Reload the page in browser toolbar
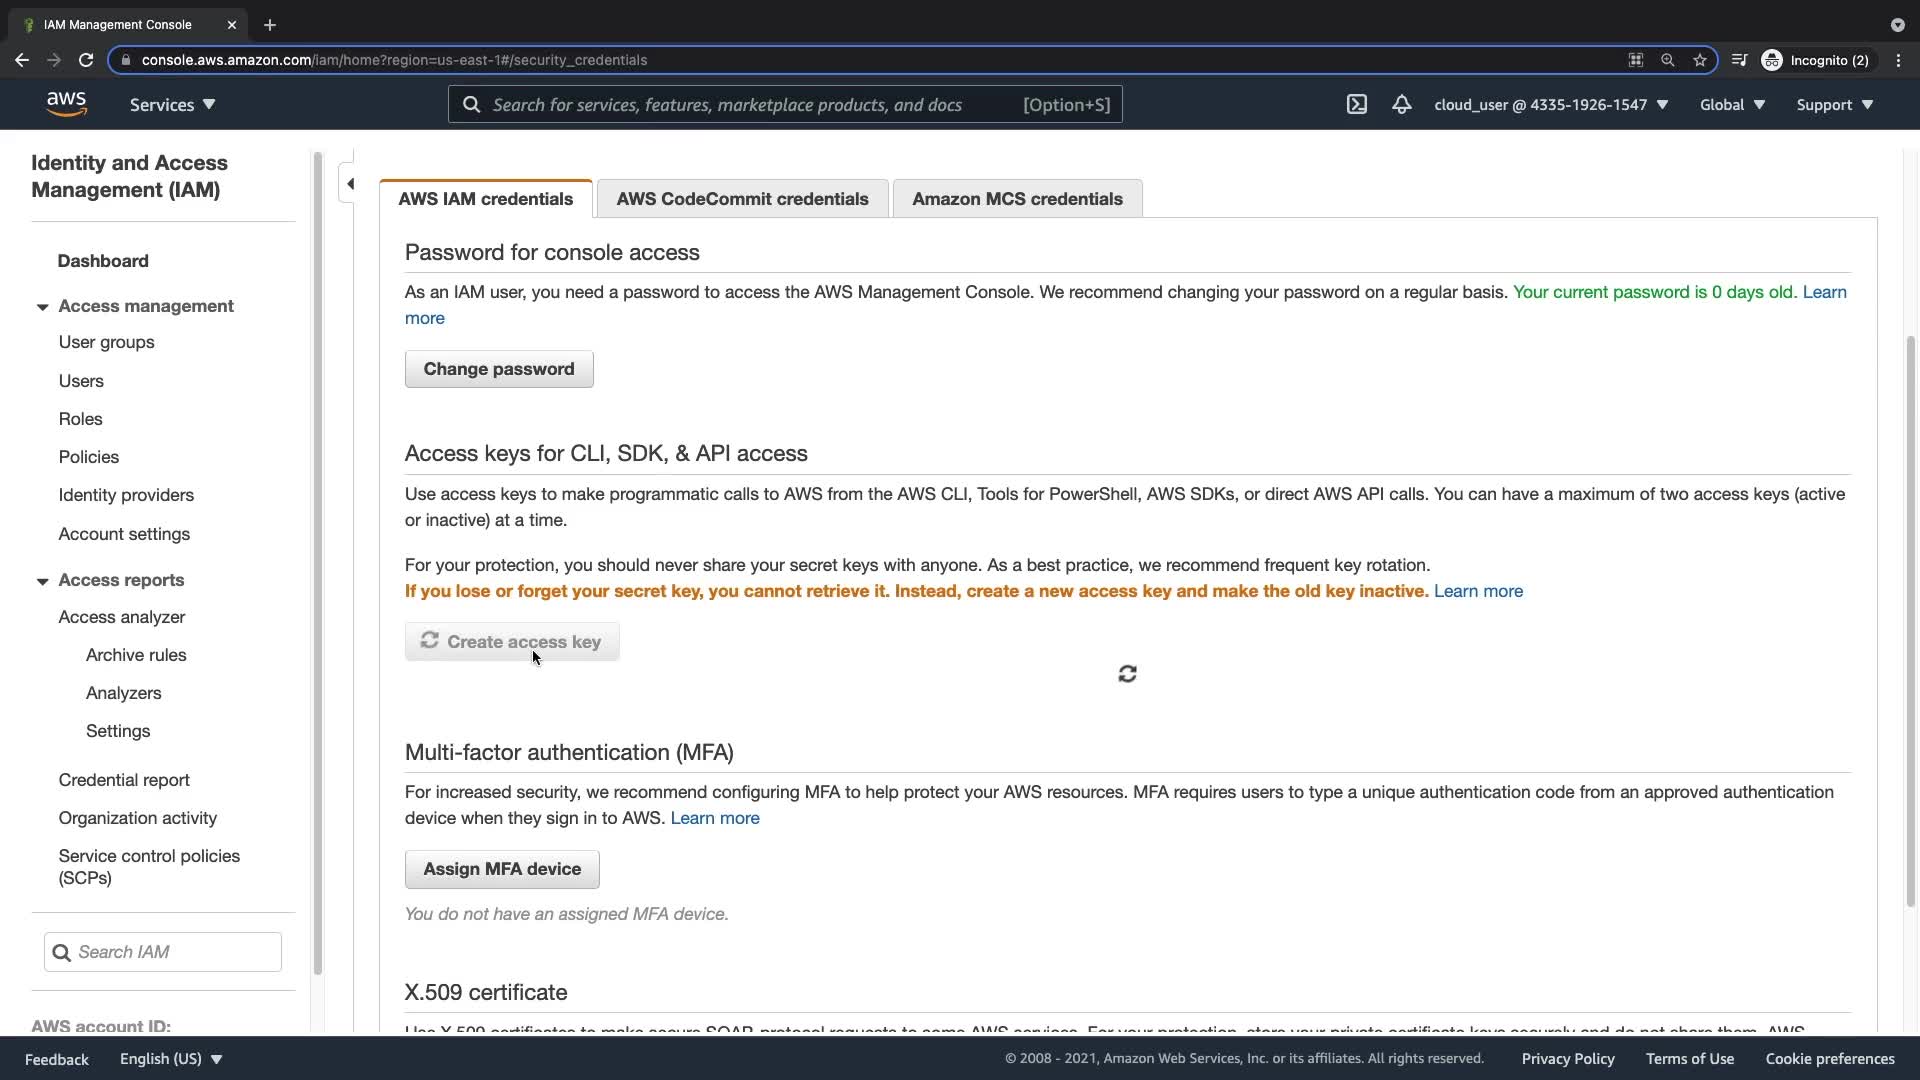Image resolution: width=1920 pixels, height=1080 pixels. coord(86,60)
